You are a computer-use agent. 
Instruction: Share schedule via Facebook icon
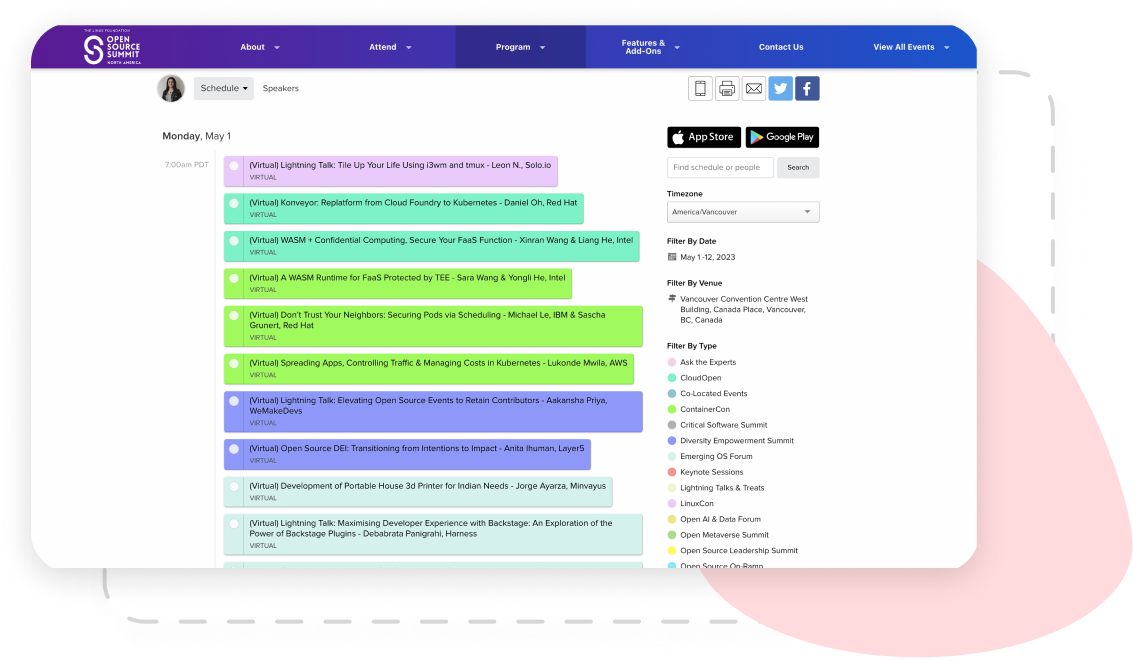(x=807, y=88)
